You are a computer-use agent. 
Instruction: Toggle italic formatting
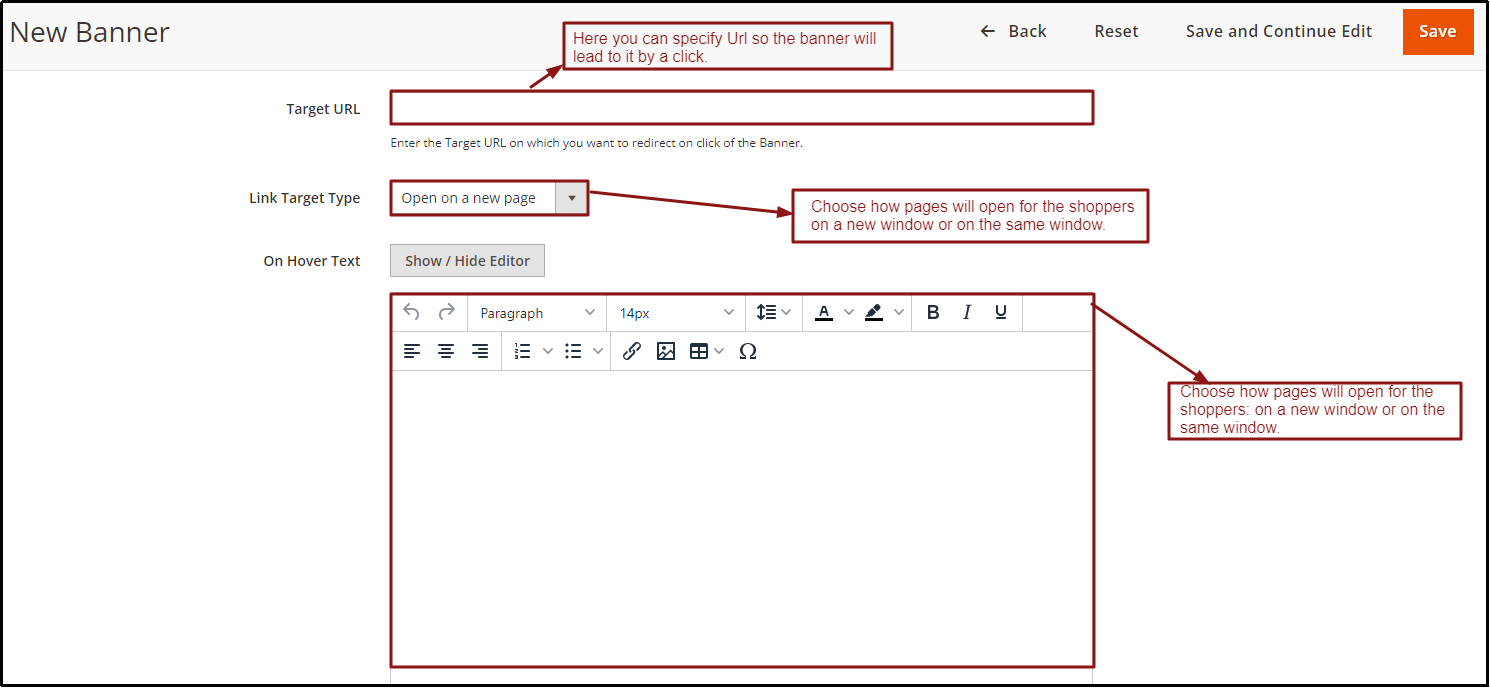pyautogui.click(x=966, y=312)
